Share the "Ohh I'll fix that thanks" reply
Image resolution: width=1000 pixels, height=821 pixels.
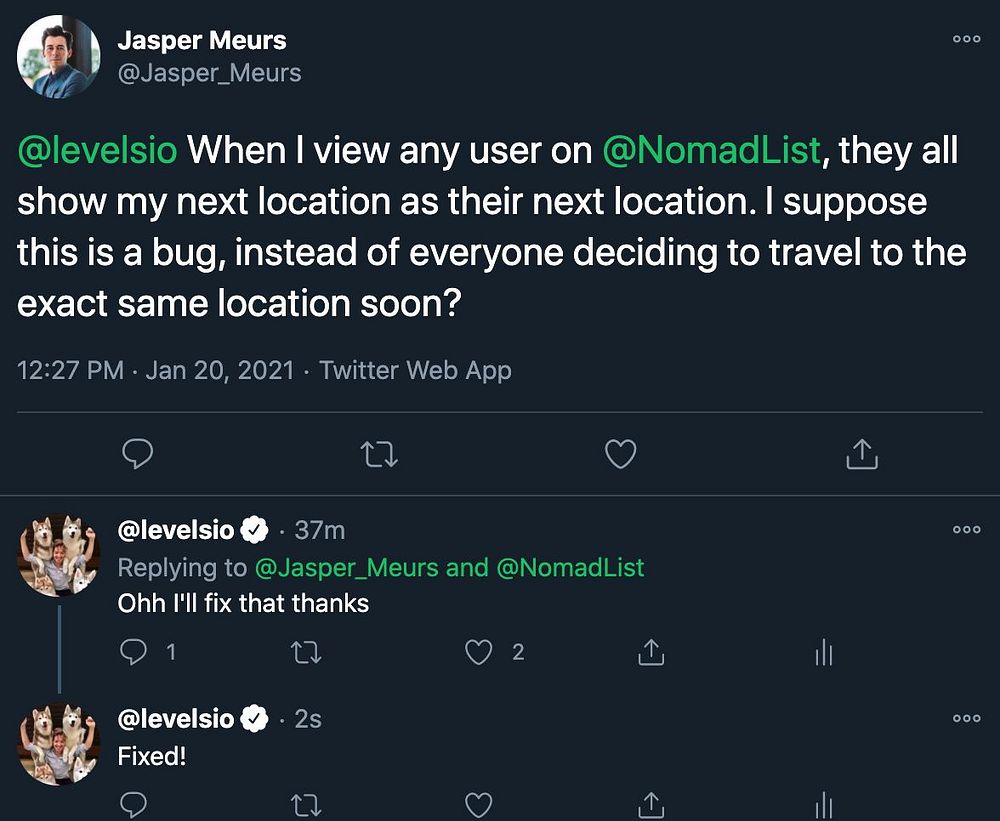click(x=651, y=652)
